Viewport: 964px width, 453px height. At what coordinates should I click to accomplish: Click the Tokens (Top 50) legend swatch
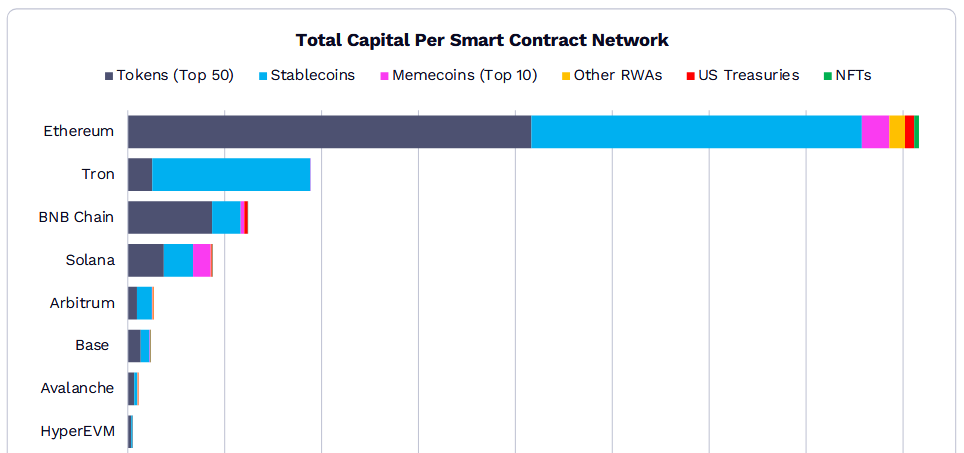(x=109, y=76)
